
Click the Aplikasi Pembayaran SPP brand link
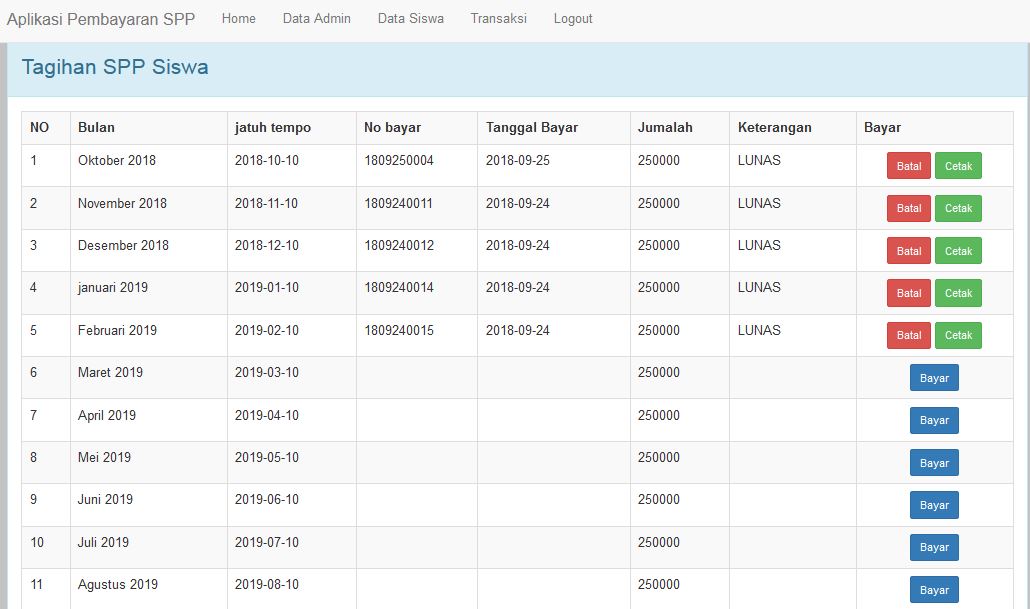click(x=100, y=17)
